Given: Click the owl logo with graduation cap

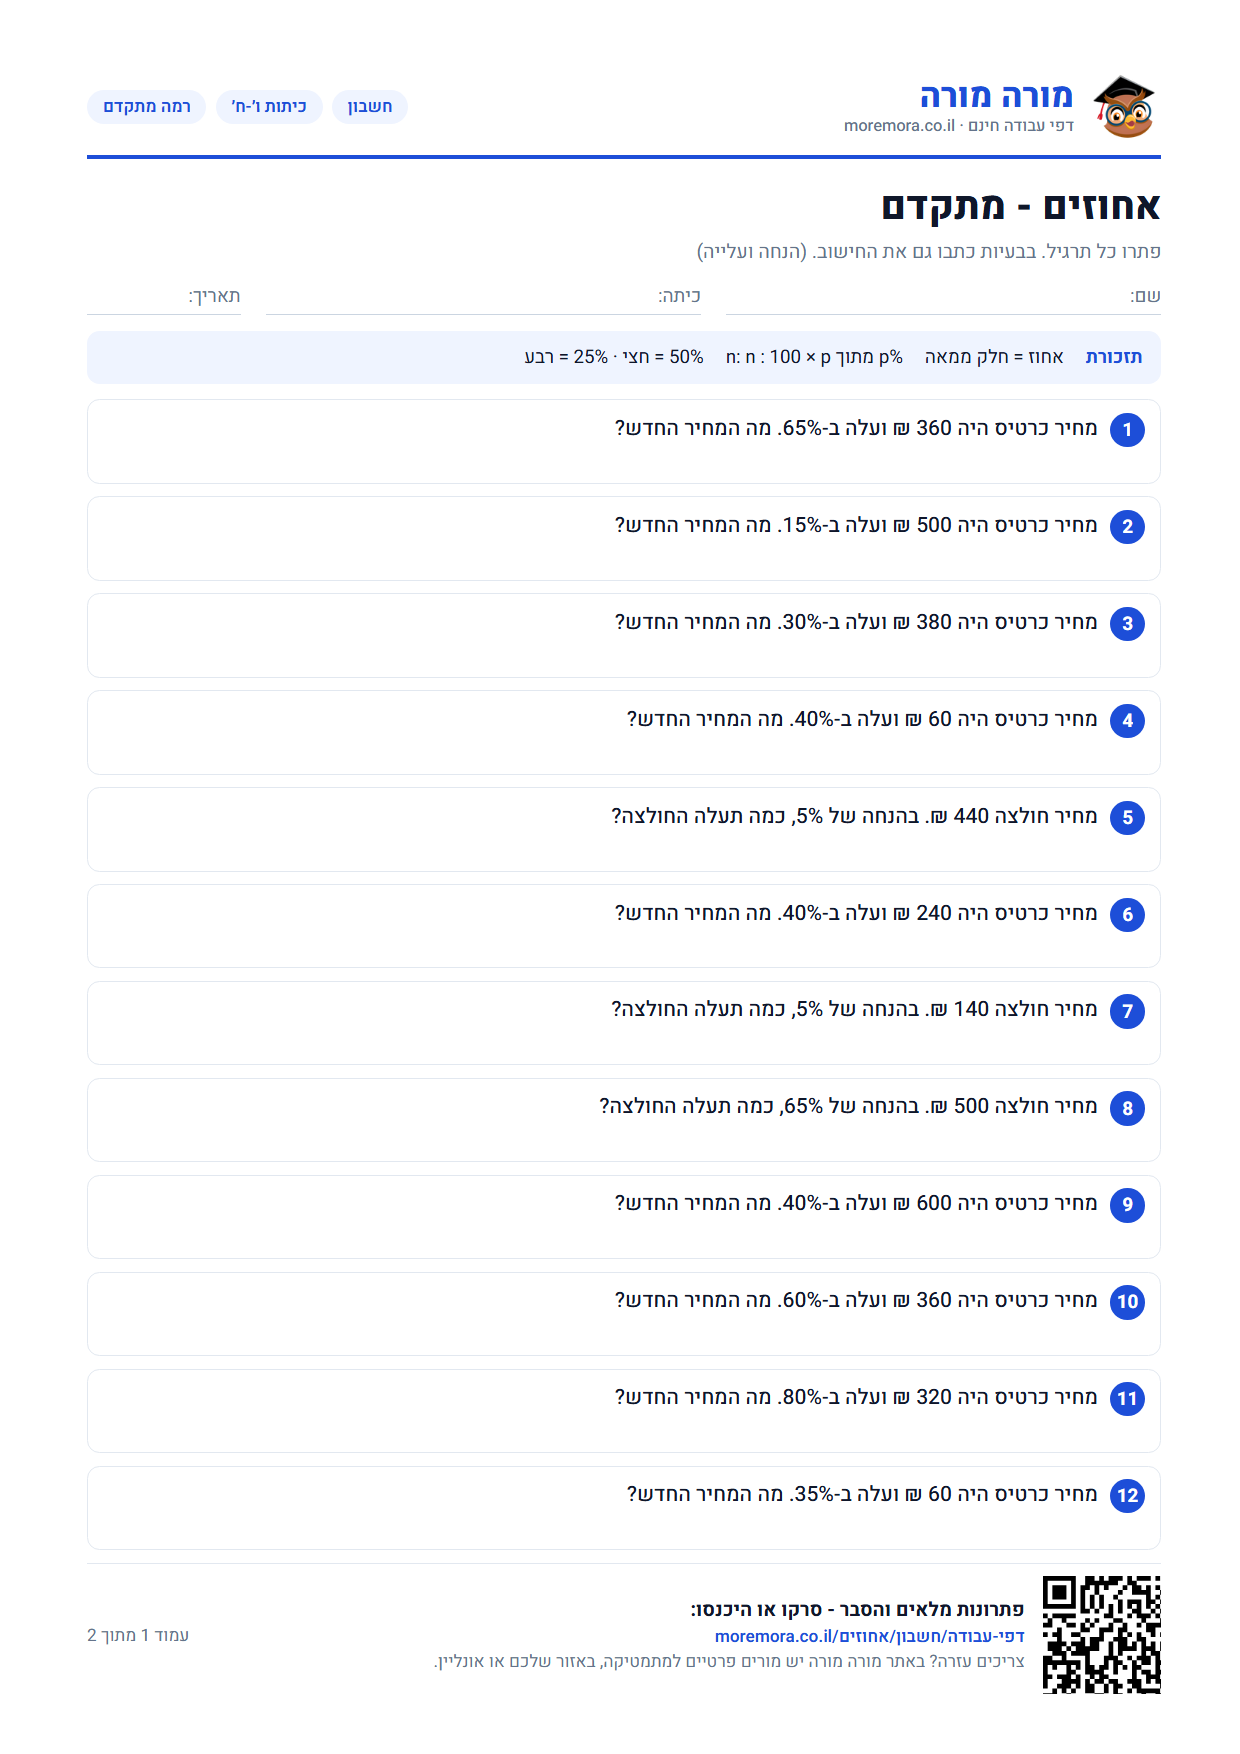Looking at the screenshot, I should click(x=1124, y=106).
